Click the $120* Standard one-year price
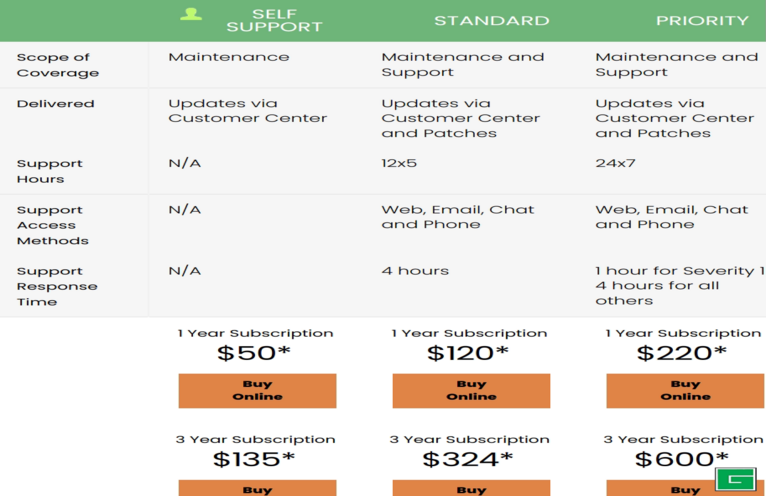 (468, 353)
